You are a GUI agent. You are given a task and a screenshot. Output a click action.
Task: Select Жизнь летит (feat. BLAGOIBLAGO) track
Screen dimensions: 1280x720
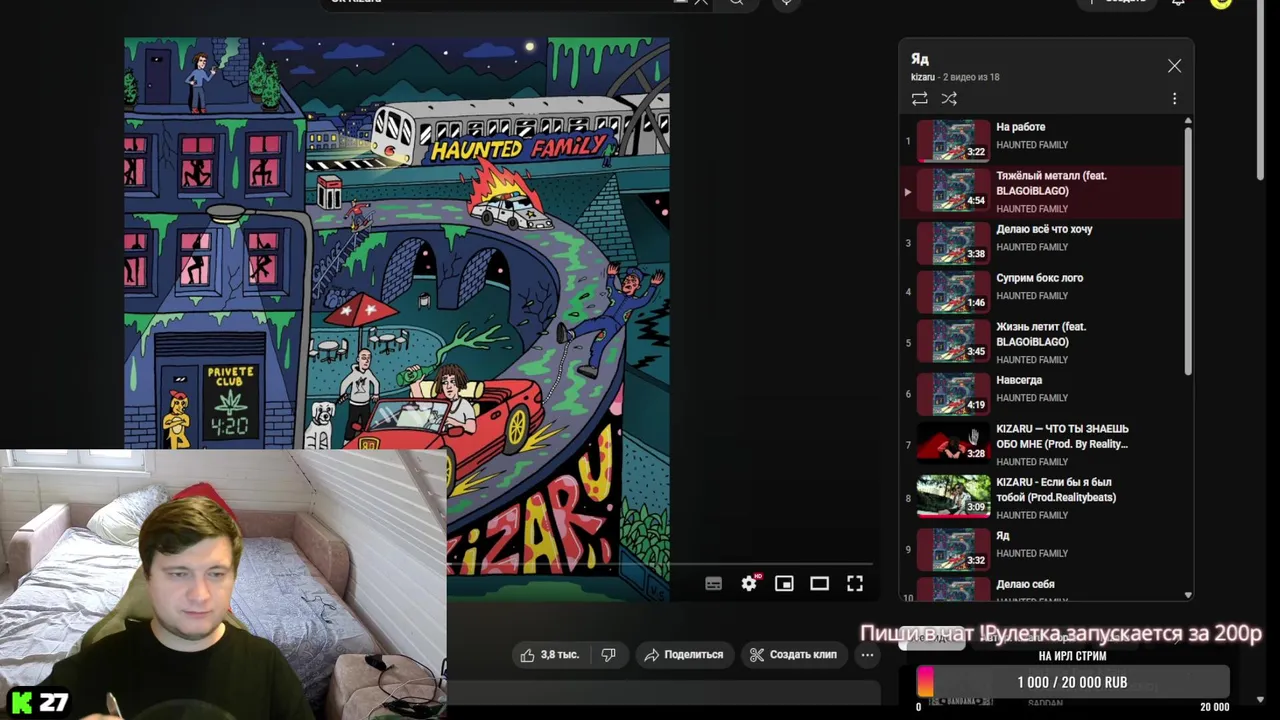point(1041,343)
